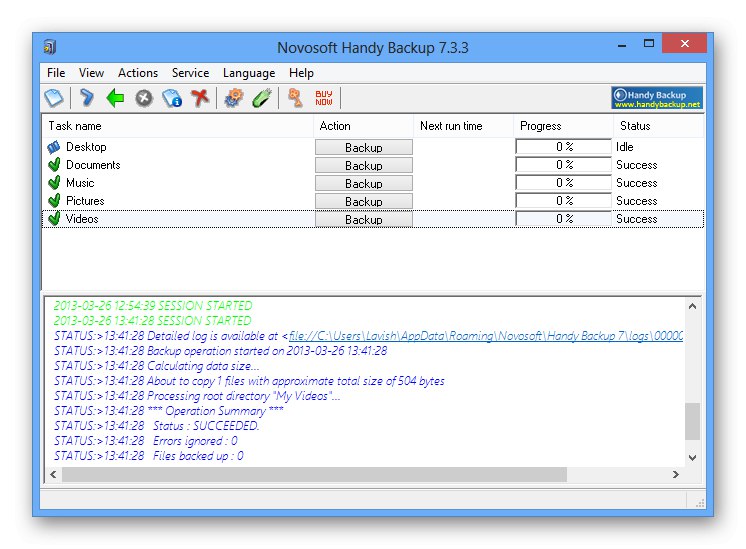Viewport: 746px width, 549px height.
Task: Click Backup button for Pictures task
Action: tap(363, 202)
